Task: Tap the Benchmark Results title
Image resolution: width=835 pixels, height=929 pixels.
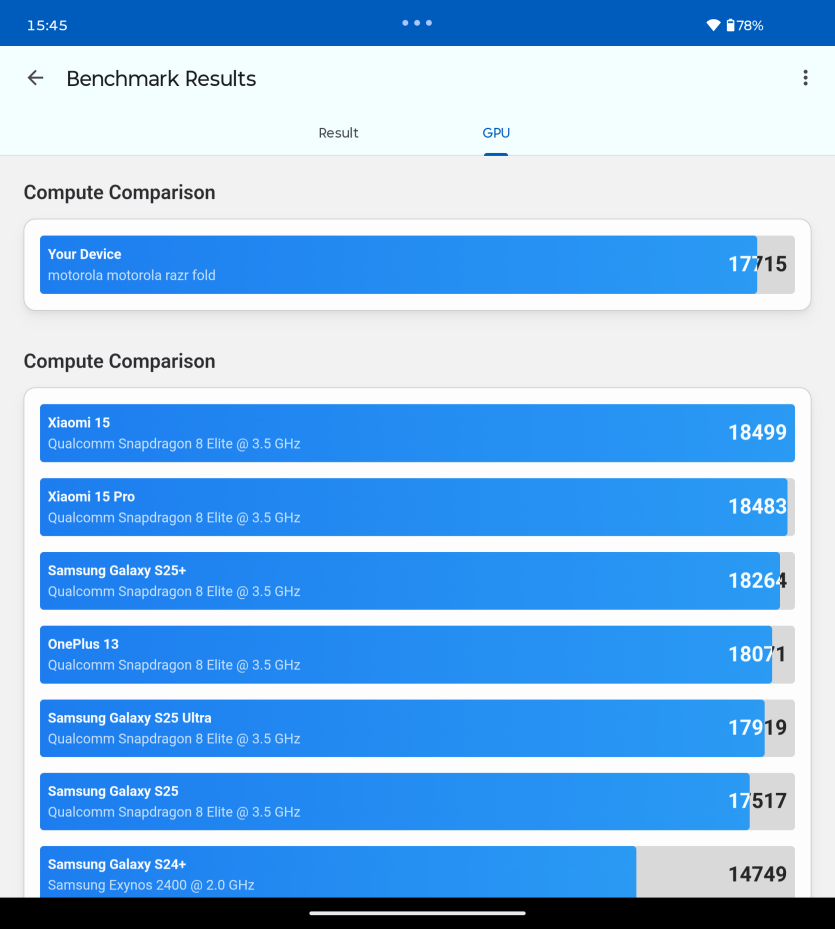Action: tap(161, 79)
